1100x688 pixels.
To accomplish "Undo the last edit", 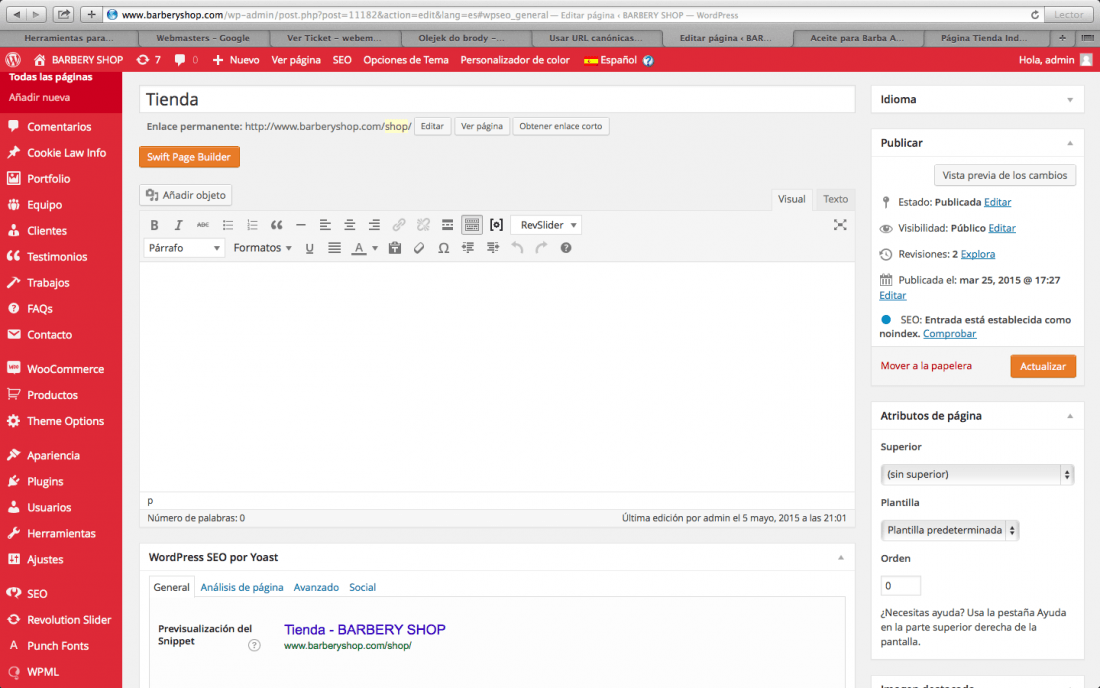I will tap(517, 248).
